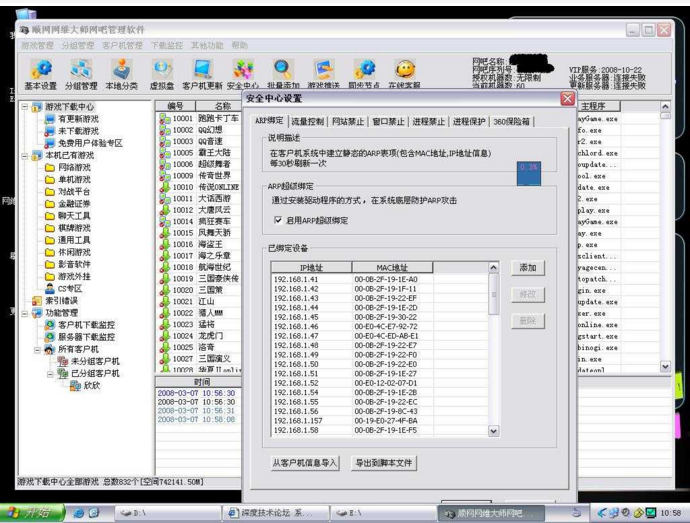Open 深度技术论坛 taskbar button
Image resolution: width=690 pixels, height=523 pixels.
pyautogui.click(x=276, y=513)
